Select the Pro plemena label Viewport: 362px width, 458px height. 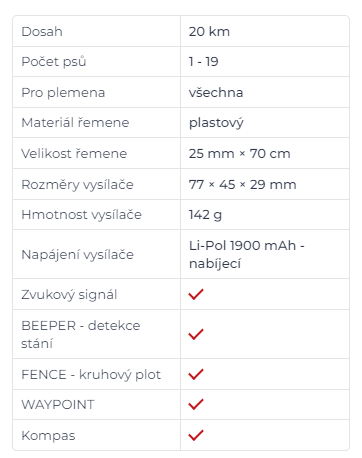[x=63, y=92]
